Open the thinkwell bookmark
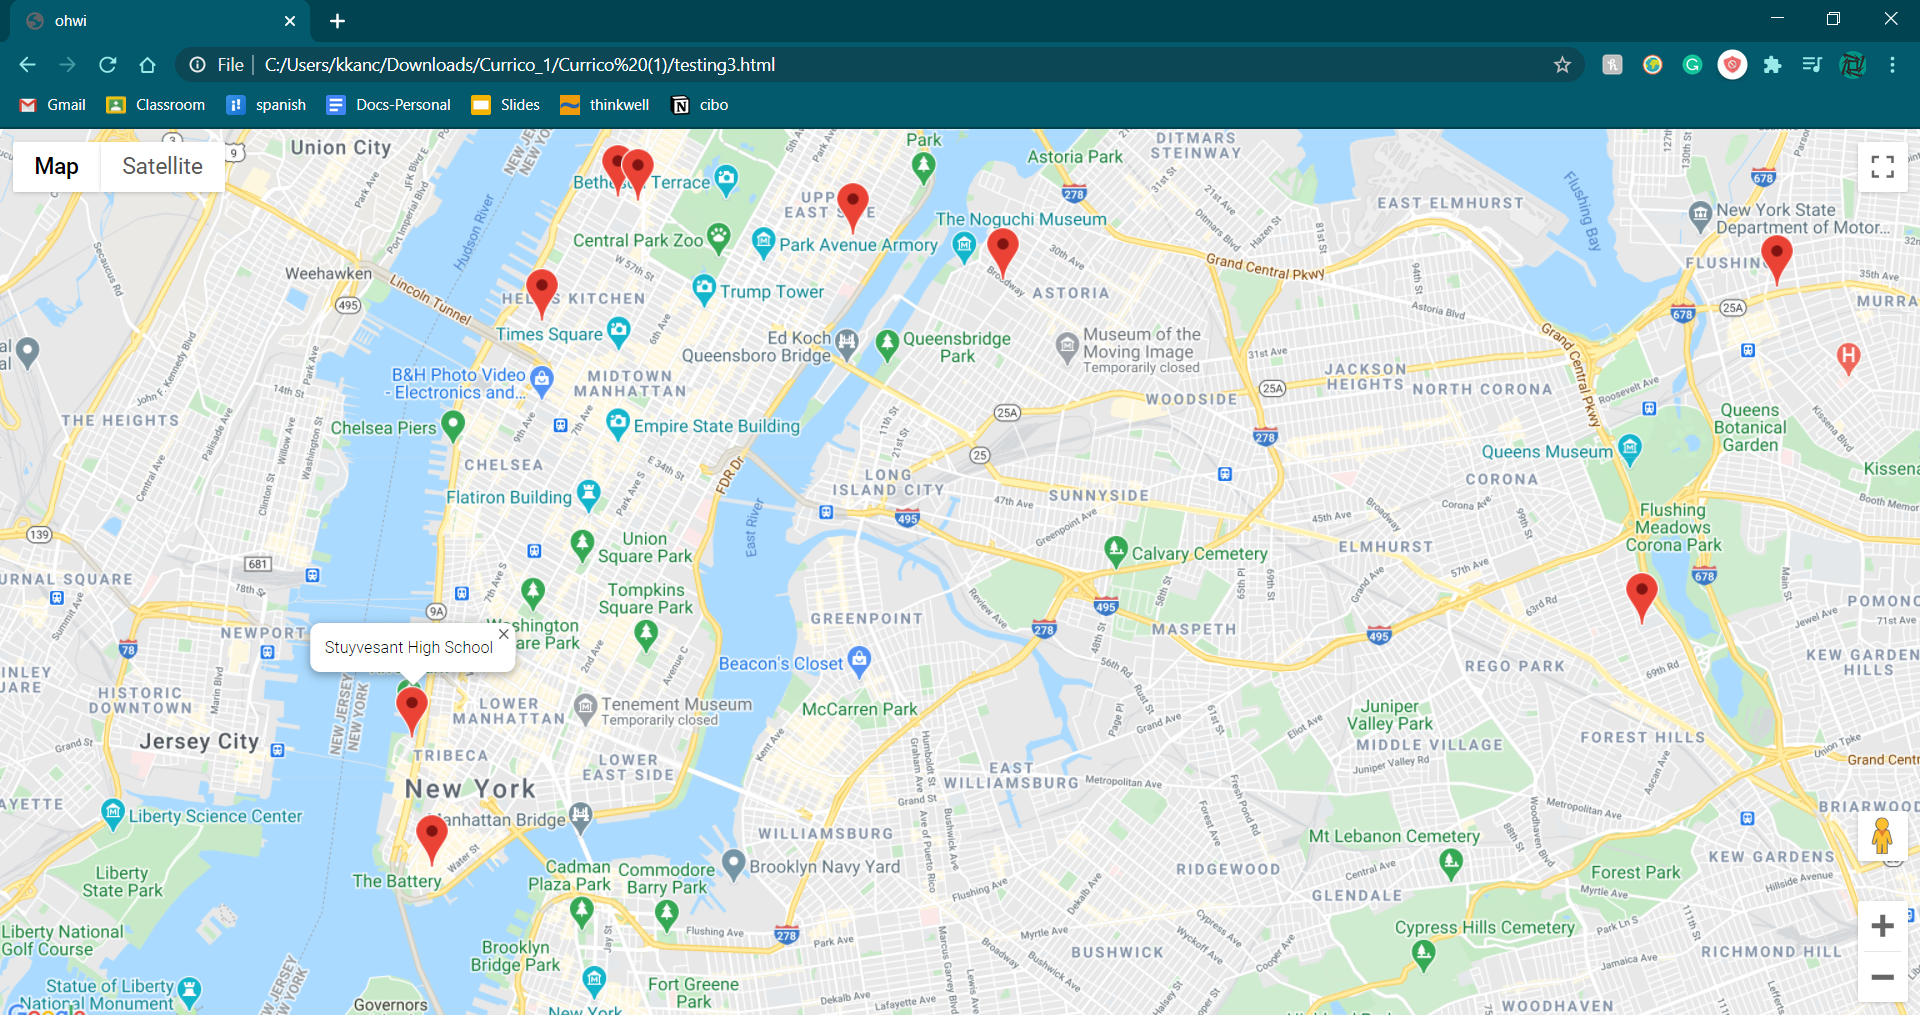Screen dimensions: 1920x1015 click(x=605, y=105)
